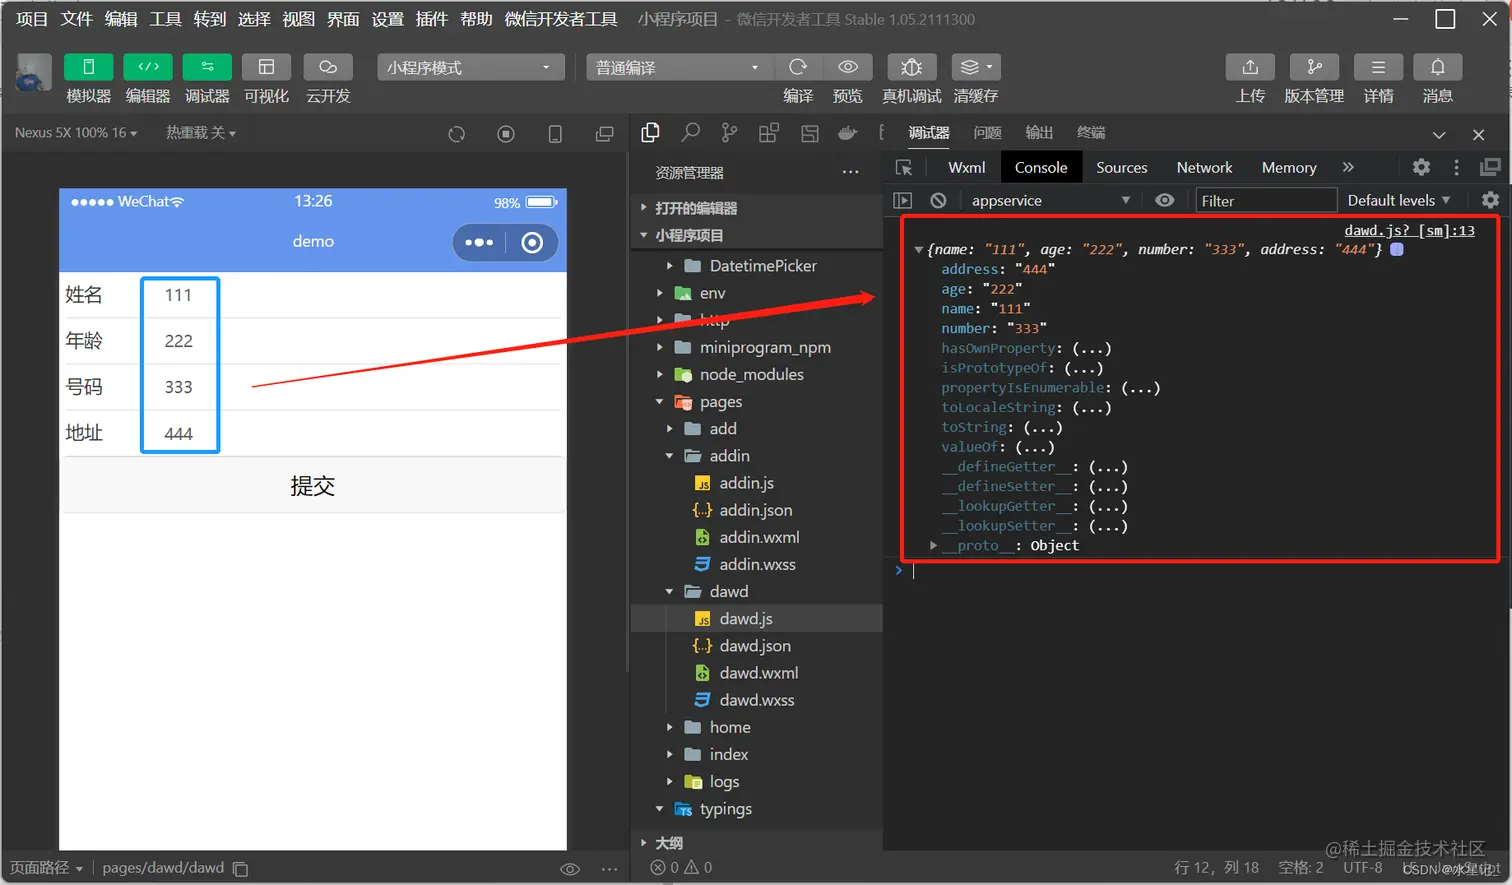Toggle the live expression eye icon
The height and width of the screenshot is (885, 1512).
click(1165, 200)
